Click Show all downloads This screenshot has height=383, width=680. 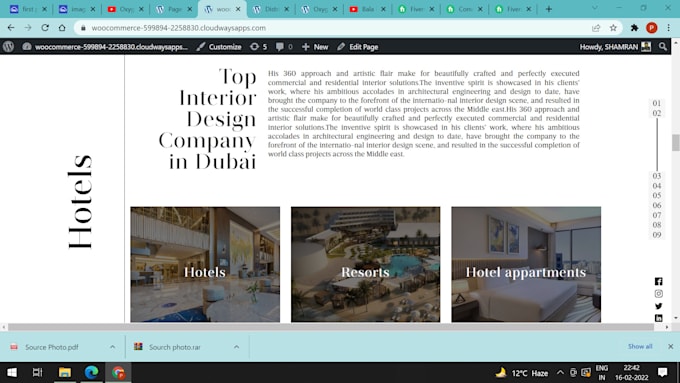640,346
